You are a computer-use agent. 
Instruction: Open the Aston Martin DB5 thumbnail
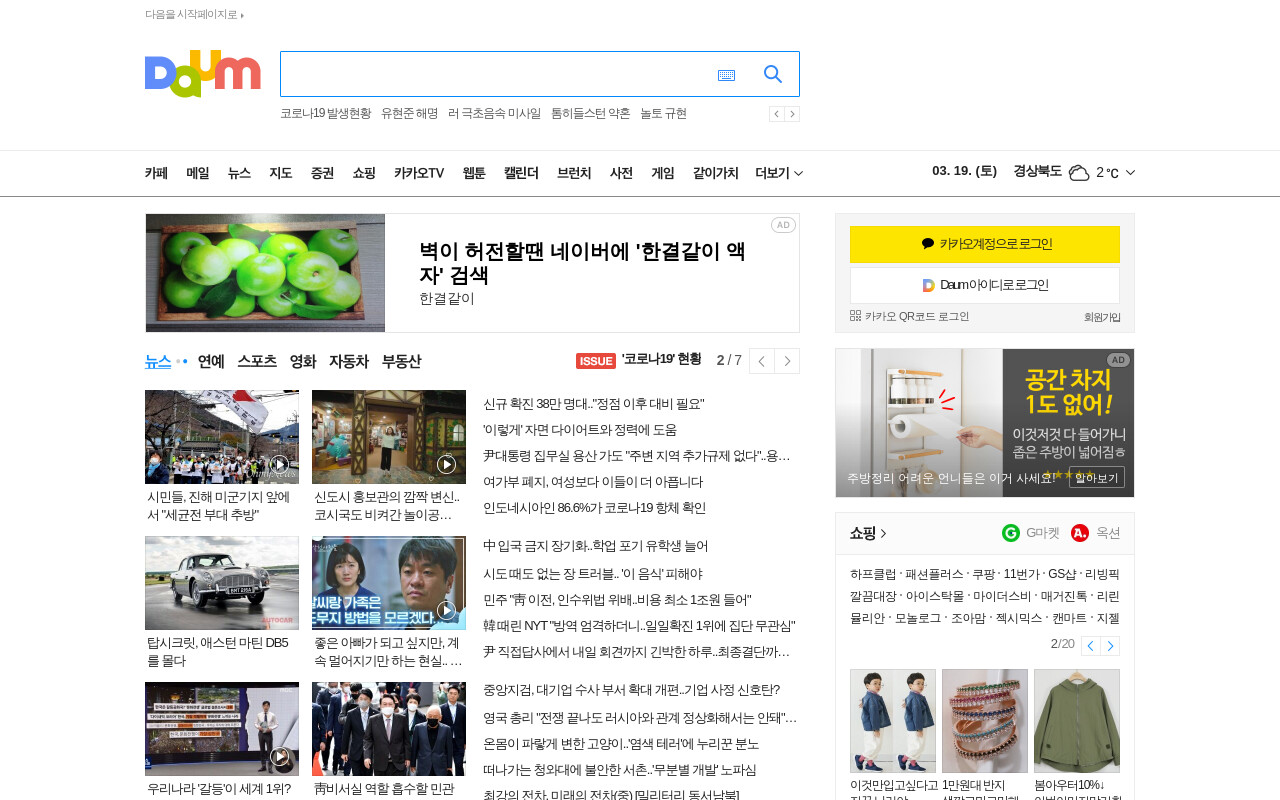click(x=222, y=583)
